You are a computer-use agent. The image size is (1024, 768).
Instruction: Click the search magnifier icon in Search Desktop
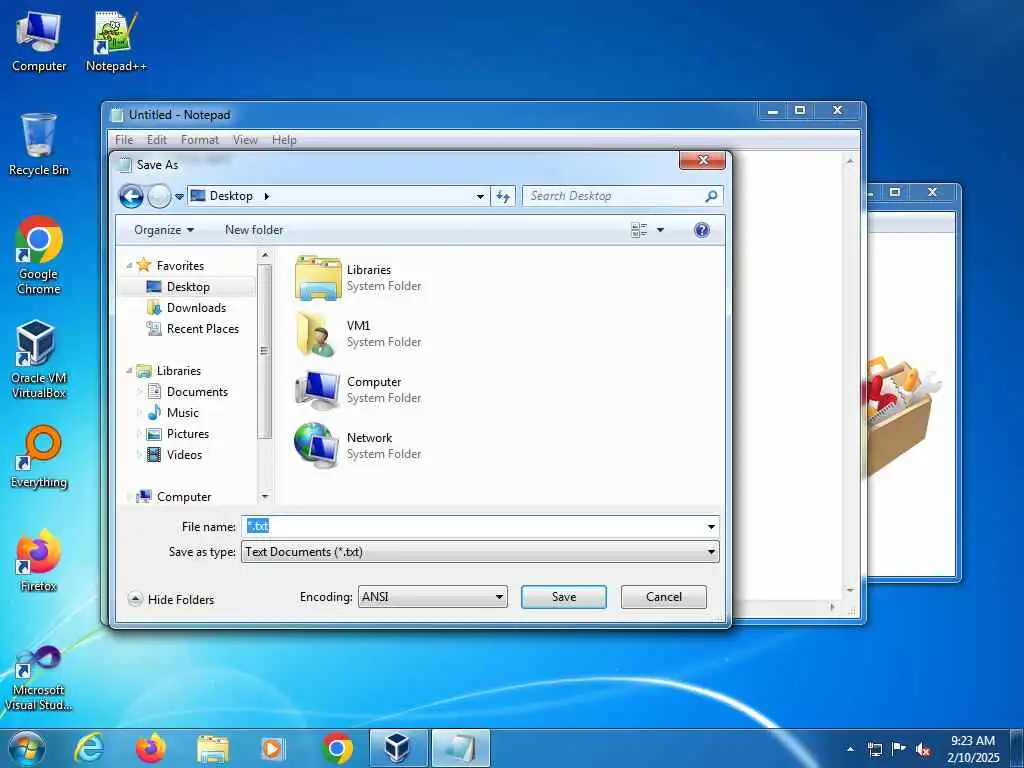click(x=711, y=196)
